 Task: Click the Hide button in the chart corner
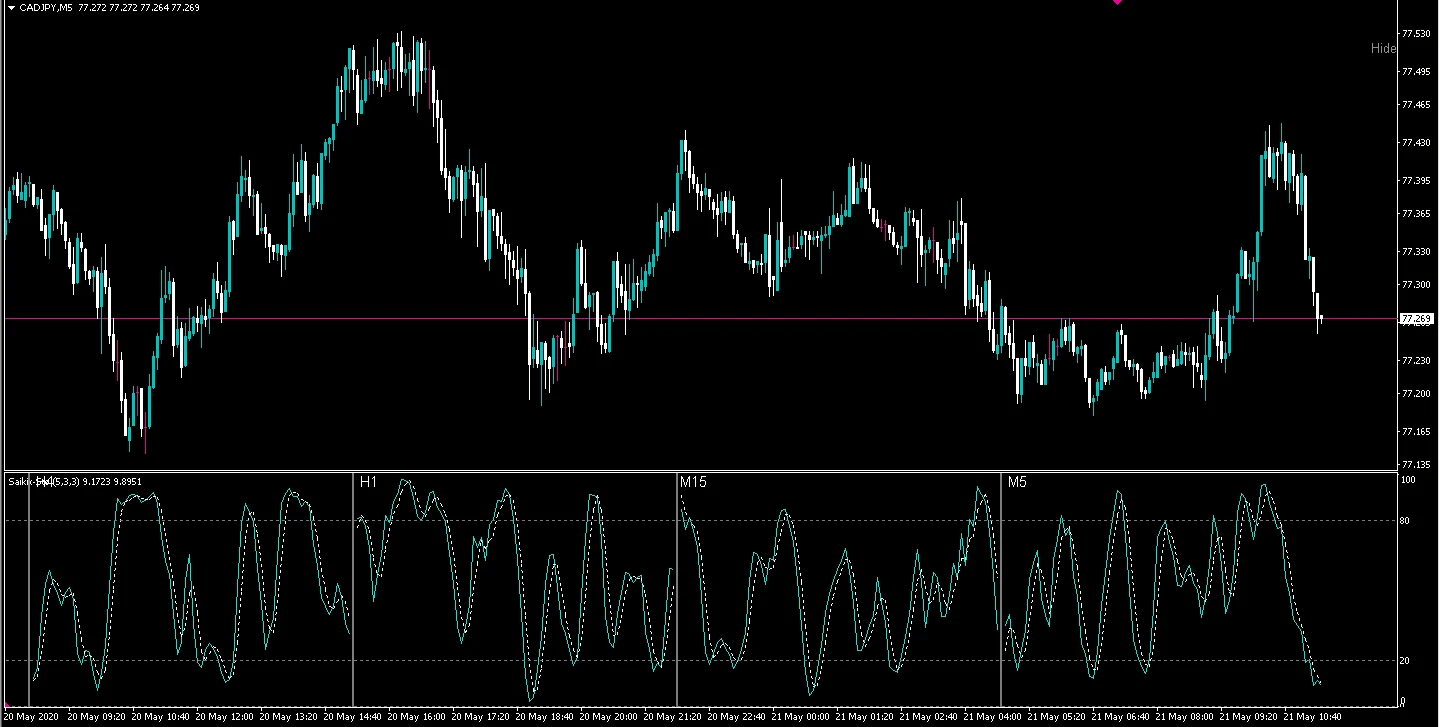click(1383, 48)
